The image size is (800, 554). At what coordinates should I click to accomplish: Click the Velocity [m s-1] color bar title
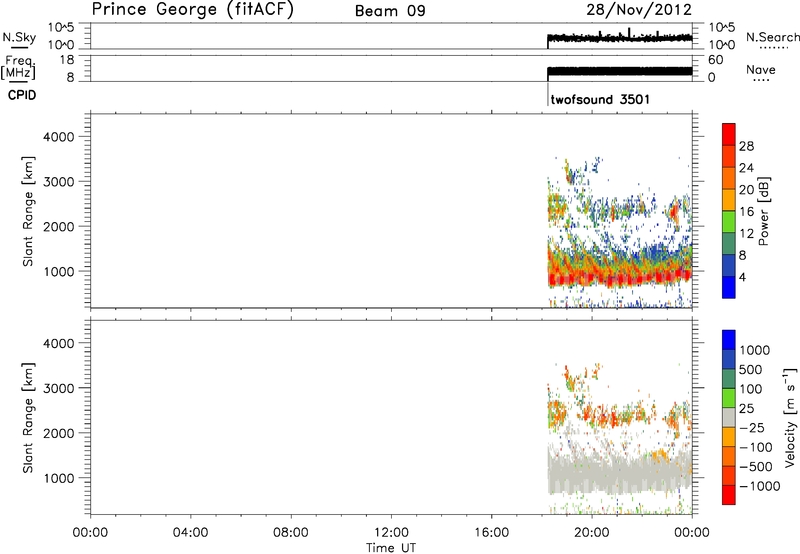point(790,417)
